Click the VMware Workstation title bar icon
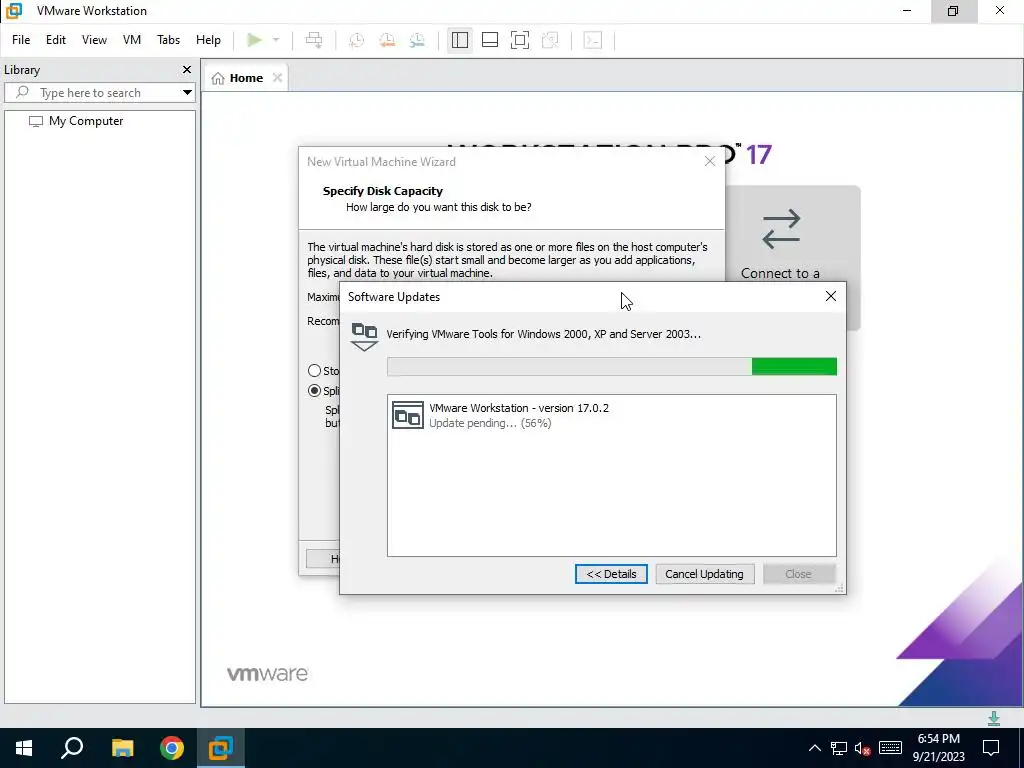This screenshot has width=1024, height=768. (x=14, y=10)
